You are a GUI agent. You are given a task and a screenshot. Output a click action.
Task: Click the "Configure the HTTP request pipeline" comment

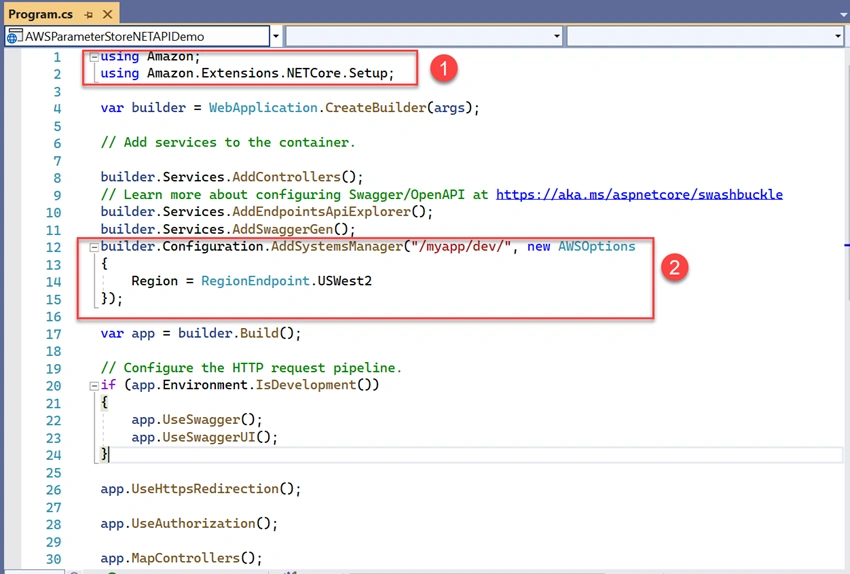(251, 368)
